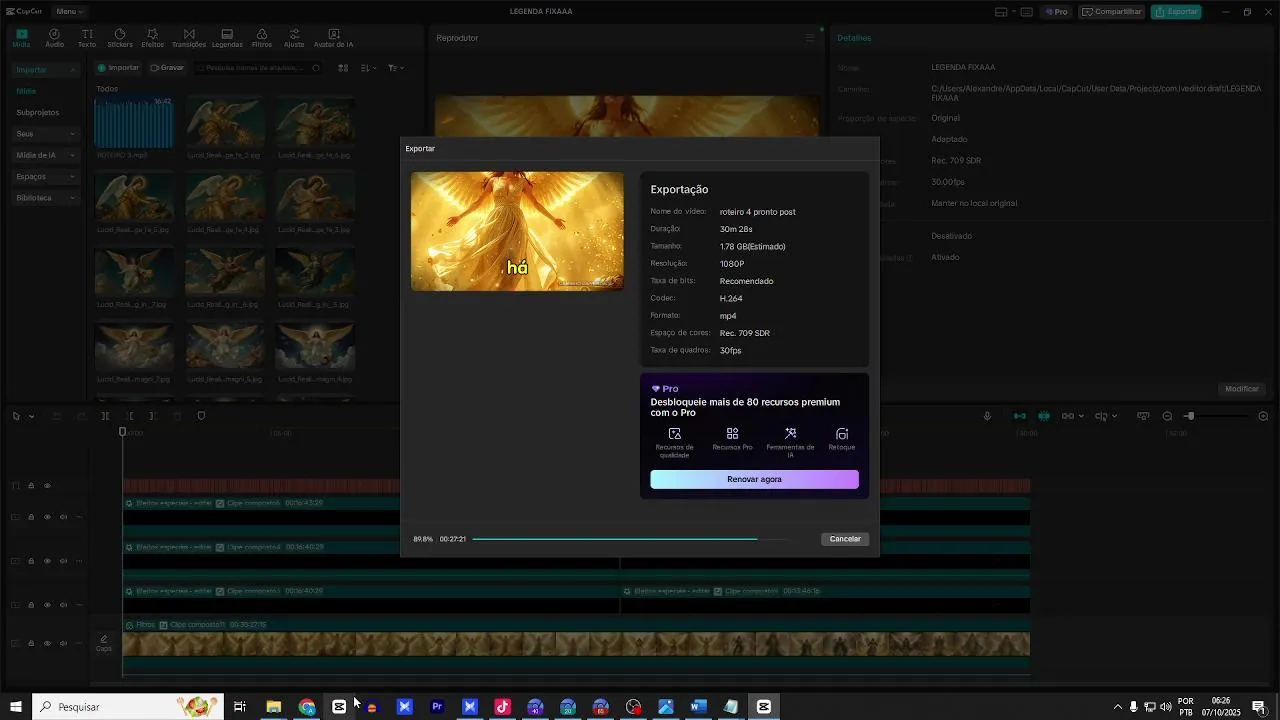Open the Ajuste icon tab

tap(294, 38)
